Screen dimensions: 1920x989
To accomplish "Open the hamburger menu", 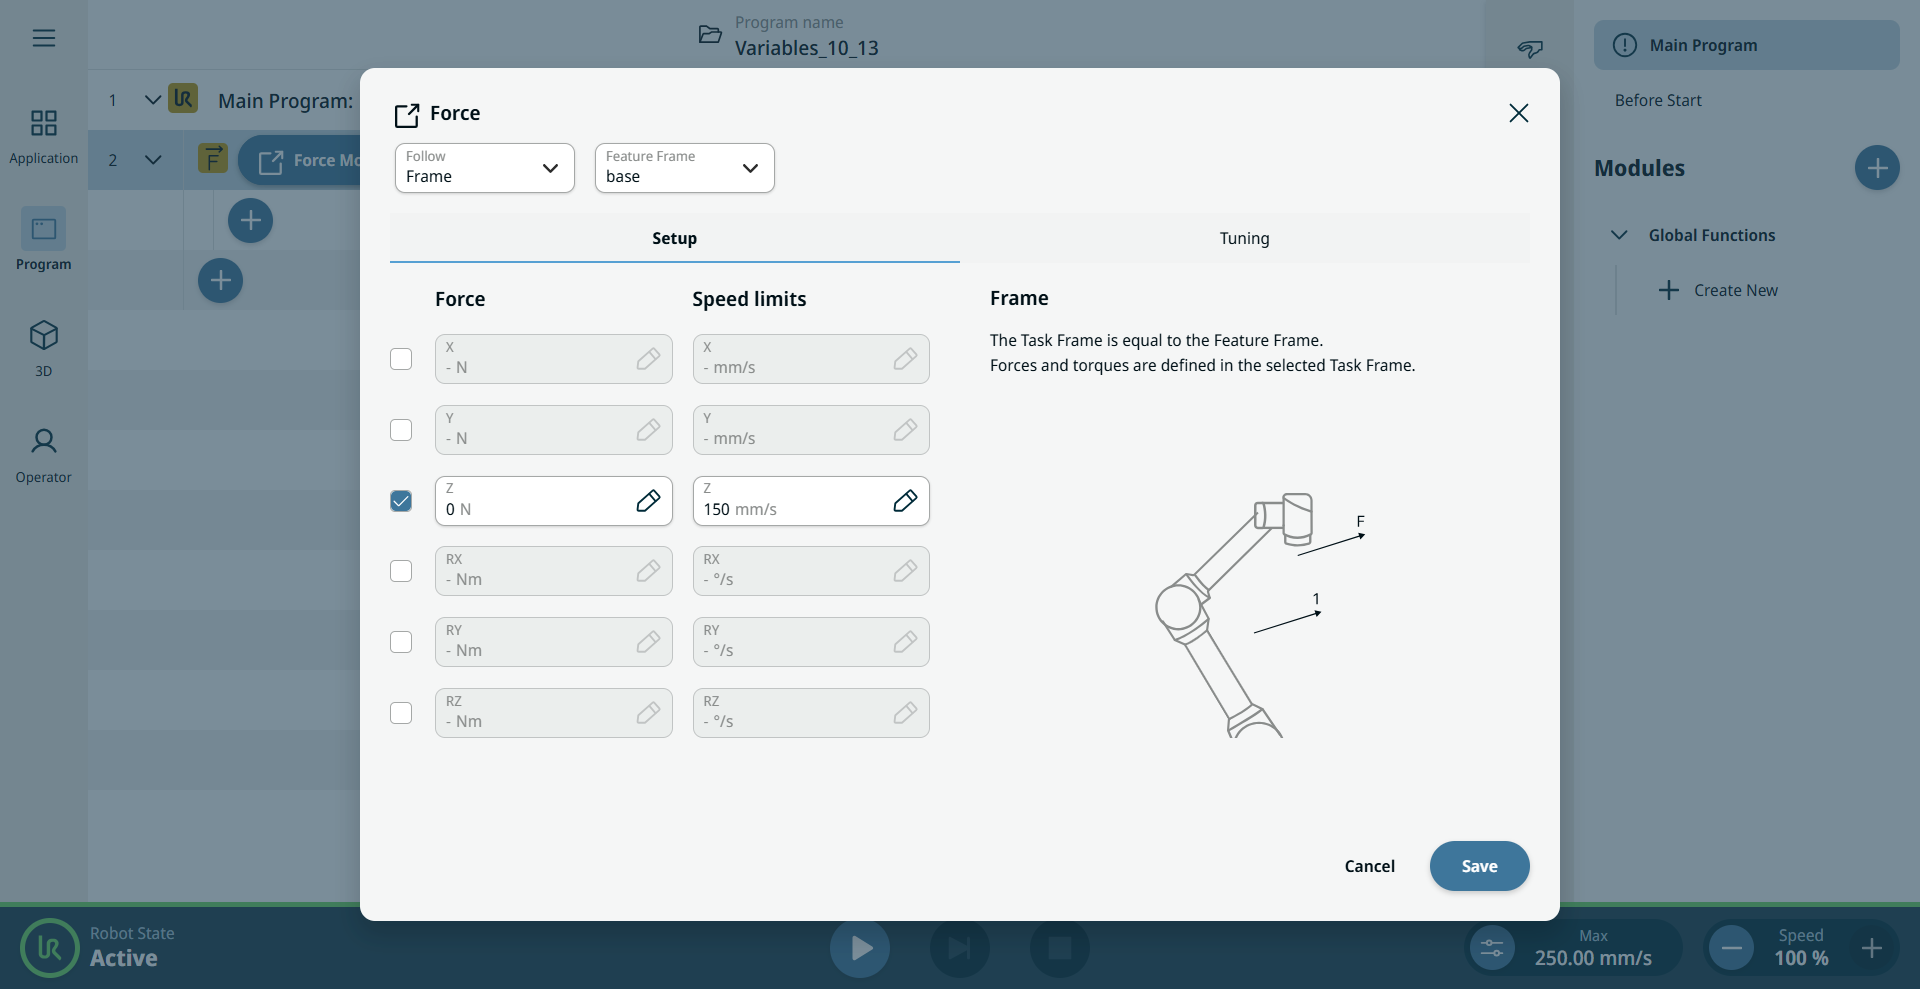I will [44, 38].
